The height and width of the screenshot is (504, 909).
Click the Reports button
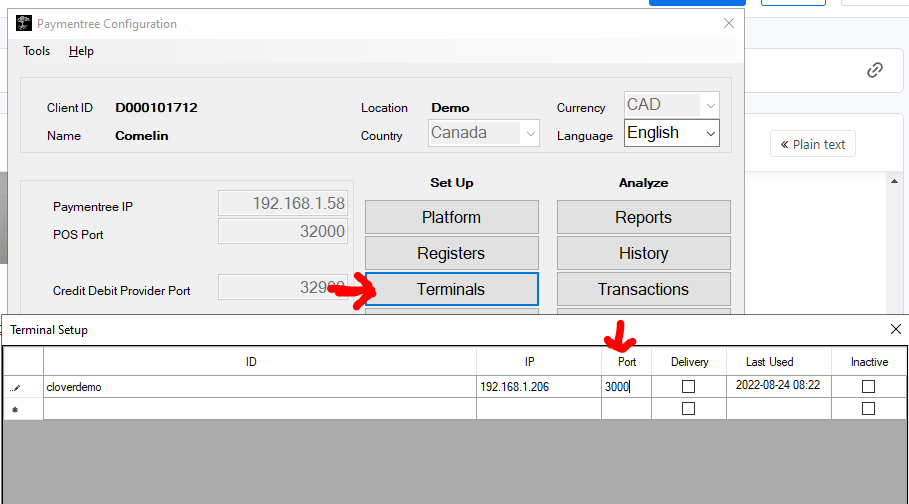point(643,217)
